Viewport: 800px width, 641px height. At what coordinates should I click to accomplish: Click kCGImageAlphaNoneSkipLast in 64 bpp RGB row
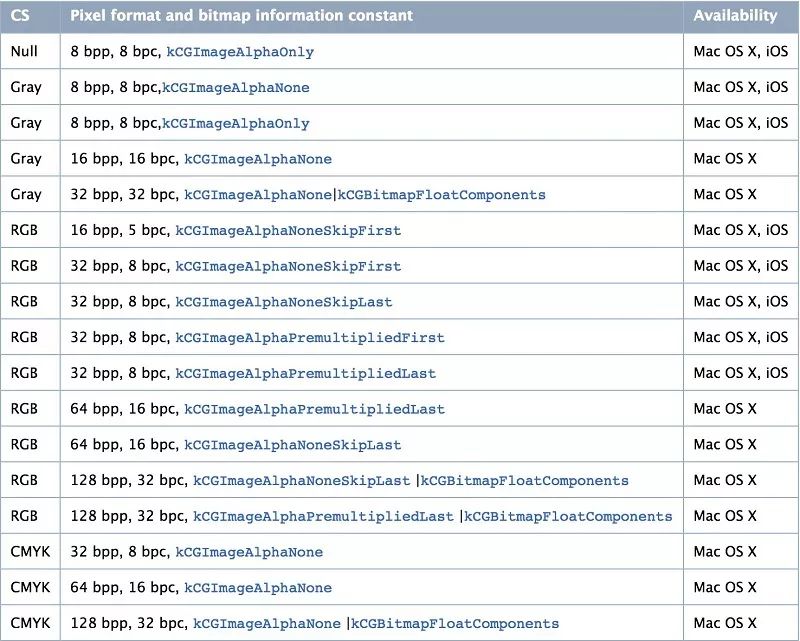[x=292, y=445]
